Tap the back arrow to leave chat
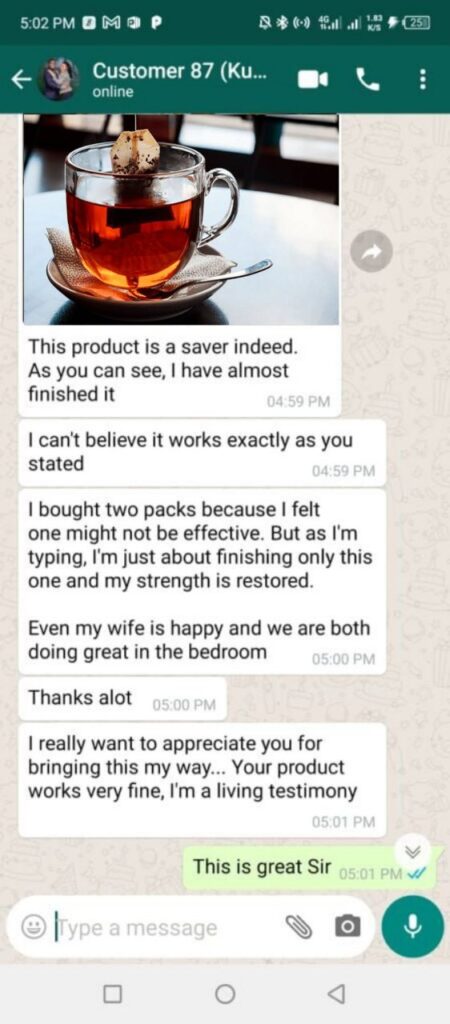 click(x=21, y=79)
